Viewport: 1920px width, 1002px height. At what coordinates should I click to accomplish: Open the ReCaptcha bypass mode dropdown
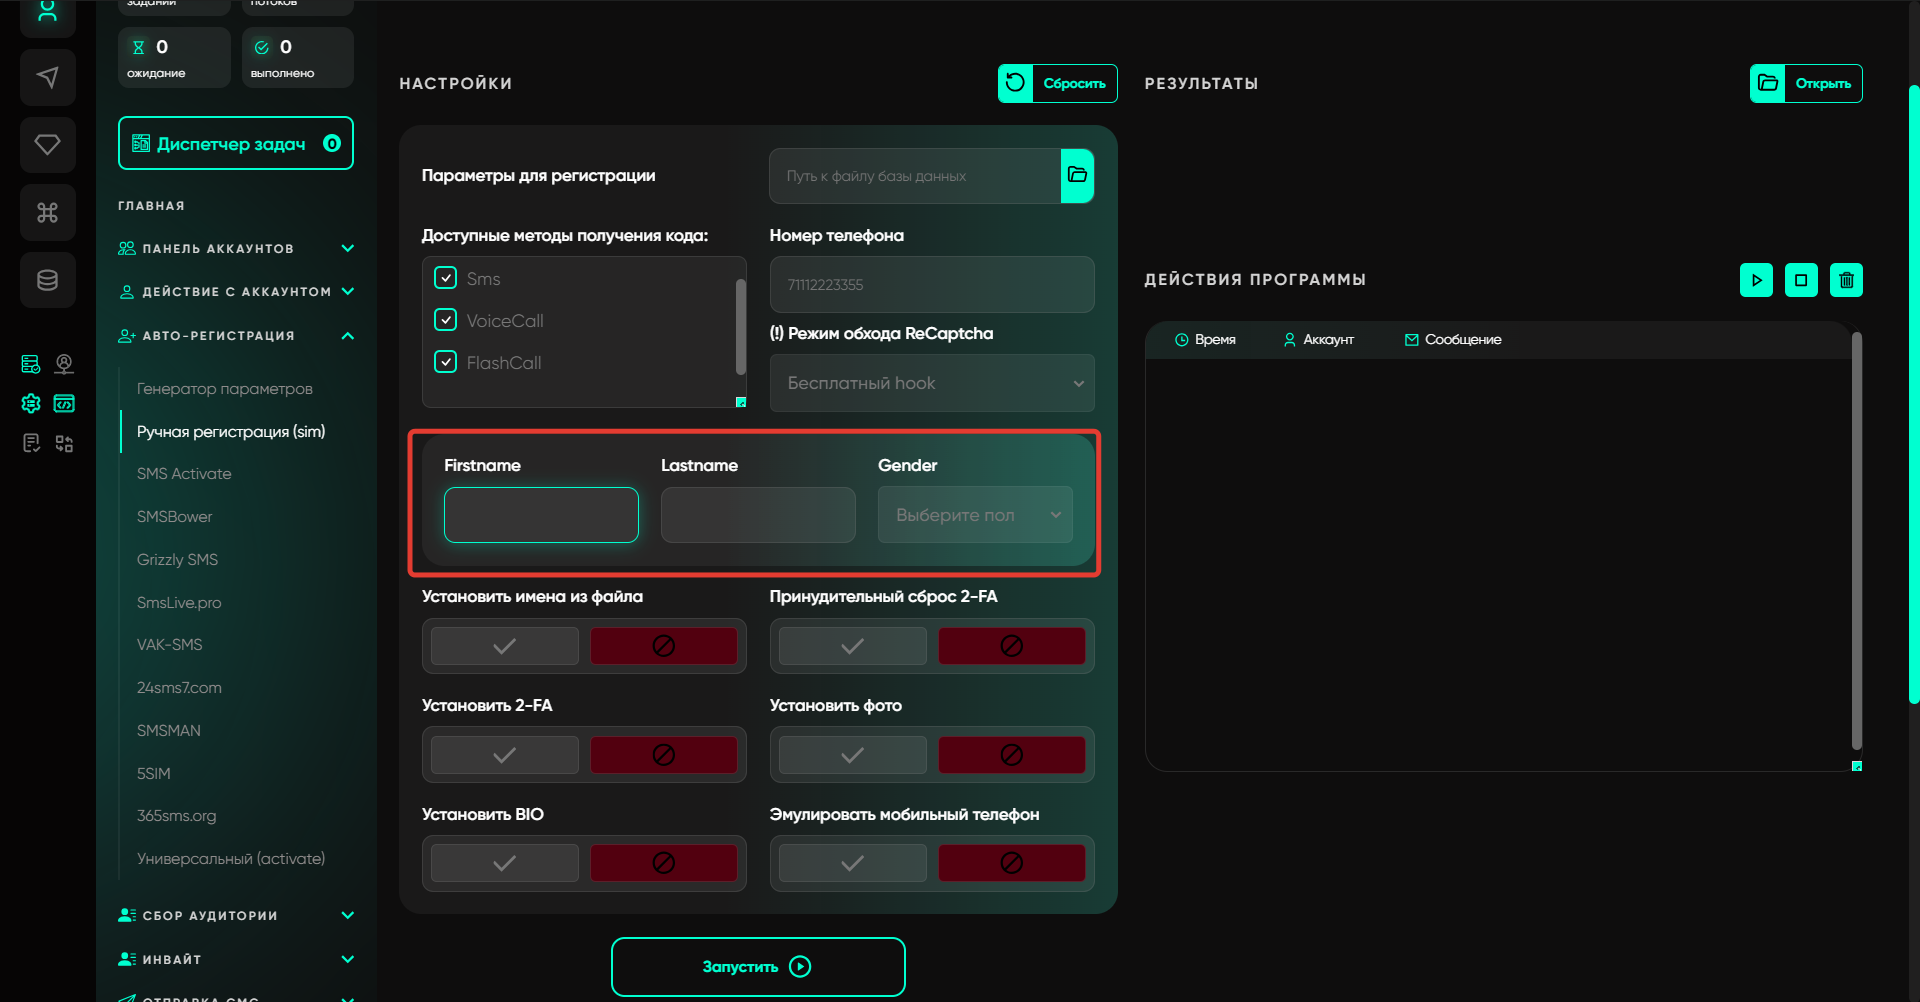(x=932, y=383)
